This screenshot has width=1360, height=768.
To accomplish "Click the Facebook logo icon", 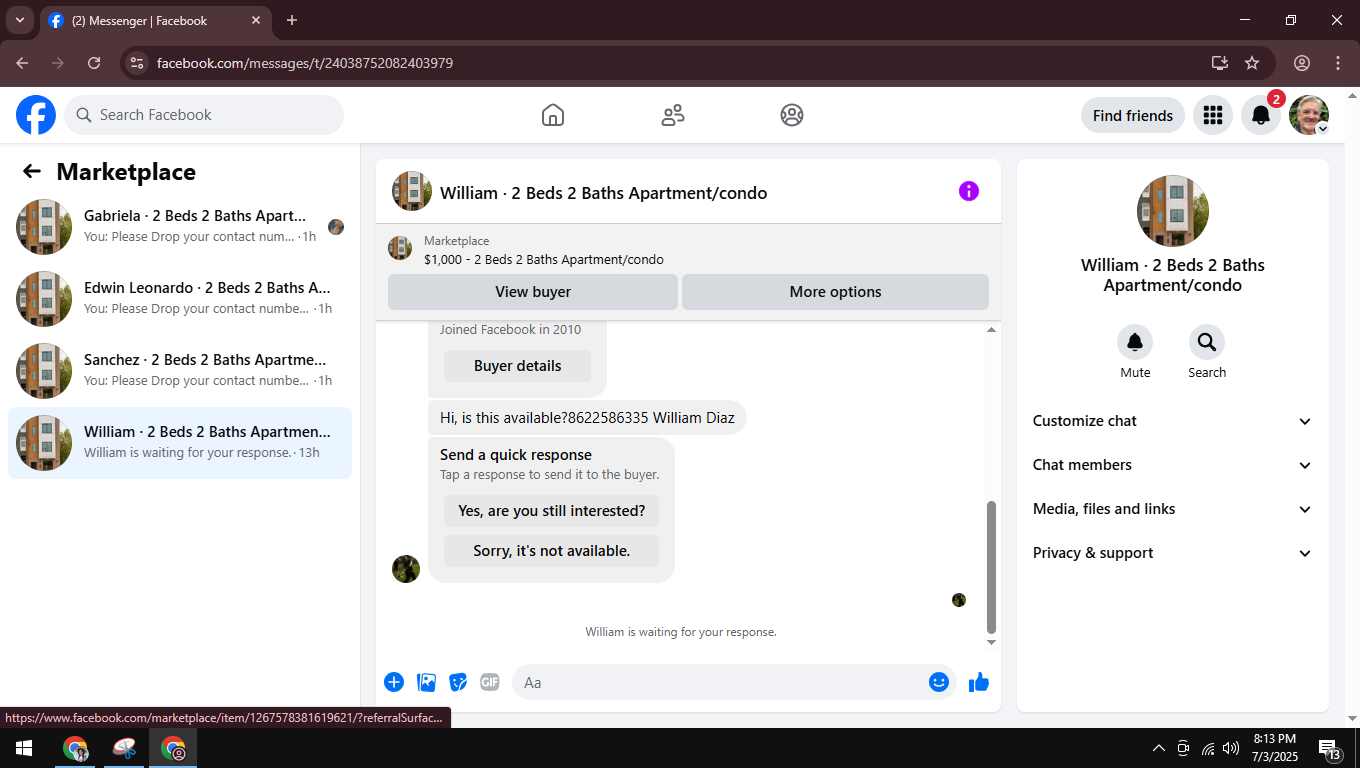I will pos(36,115).
